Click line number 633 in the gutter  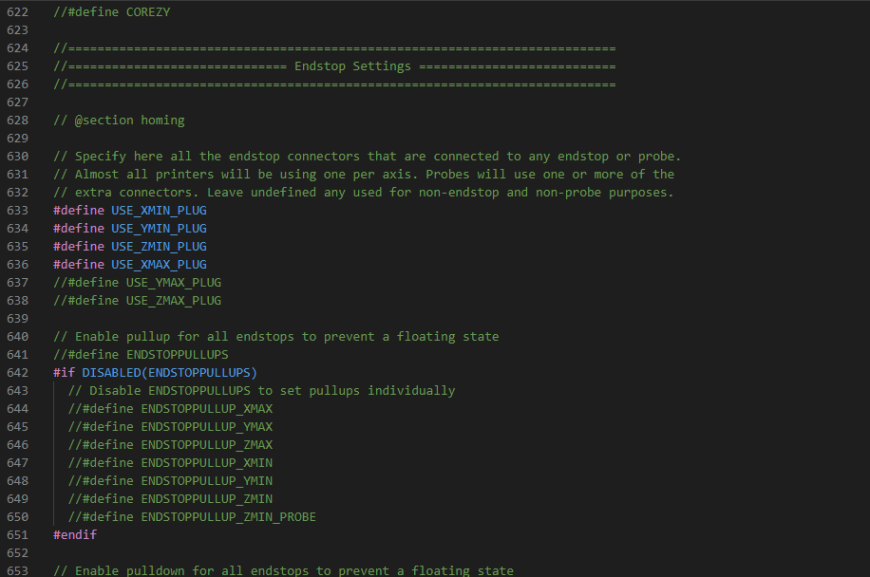coord(16,210)
